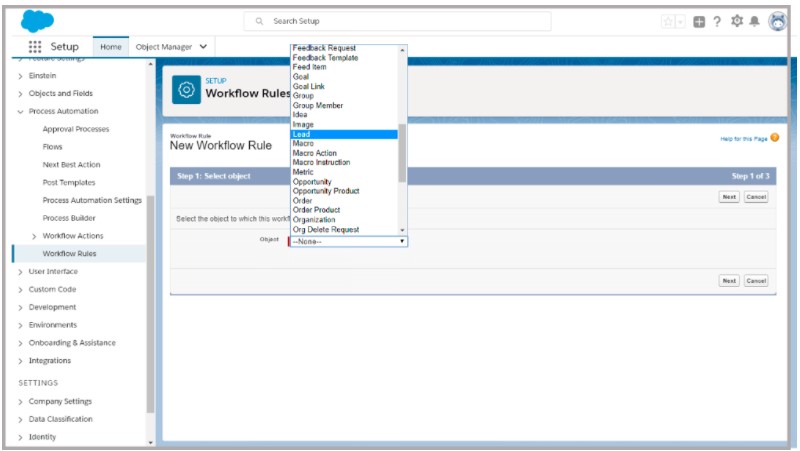
Task: Click the top Next button
Action: point(729,197)
